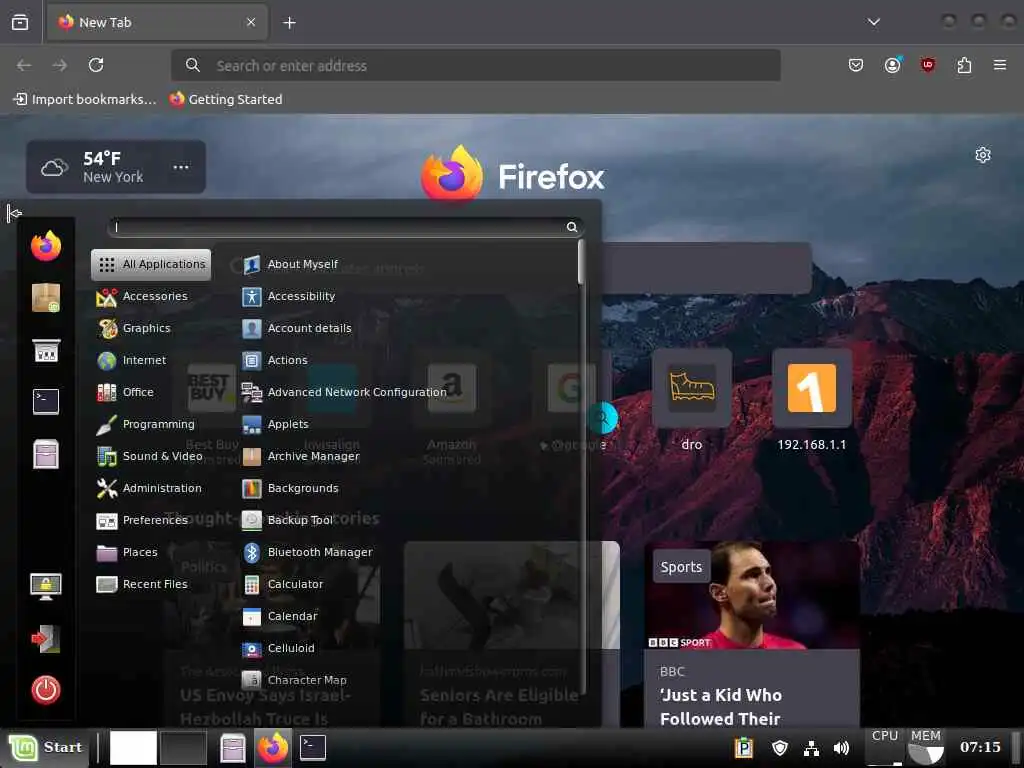This screenshot has width=1024, height=768.
Task: Open a new Firefox tab with the plus
Action: [289, 23]
